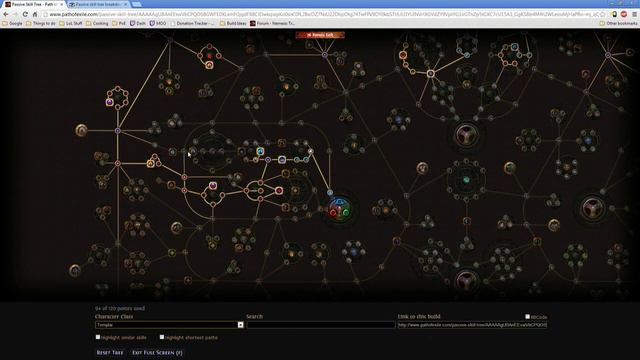This screenshot has width=640, height=360.
Task: Click the pink notable node right of the diamond cluster
Action: point(279,190)
